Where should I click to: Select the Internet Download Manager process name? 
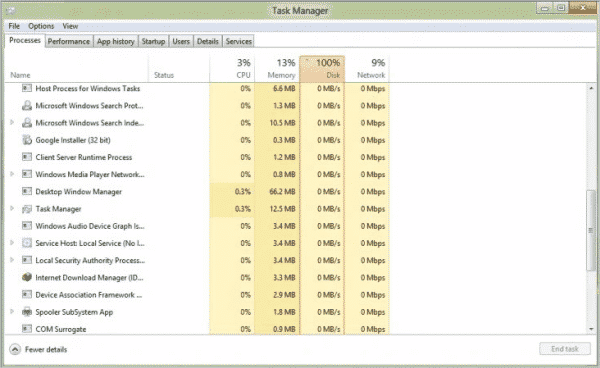pos(89,278)
